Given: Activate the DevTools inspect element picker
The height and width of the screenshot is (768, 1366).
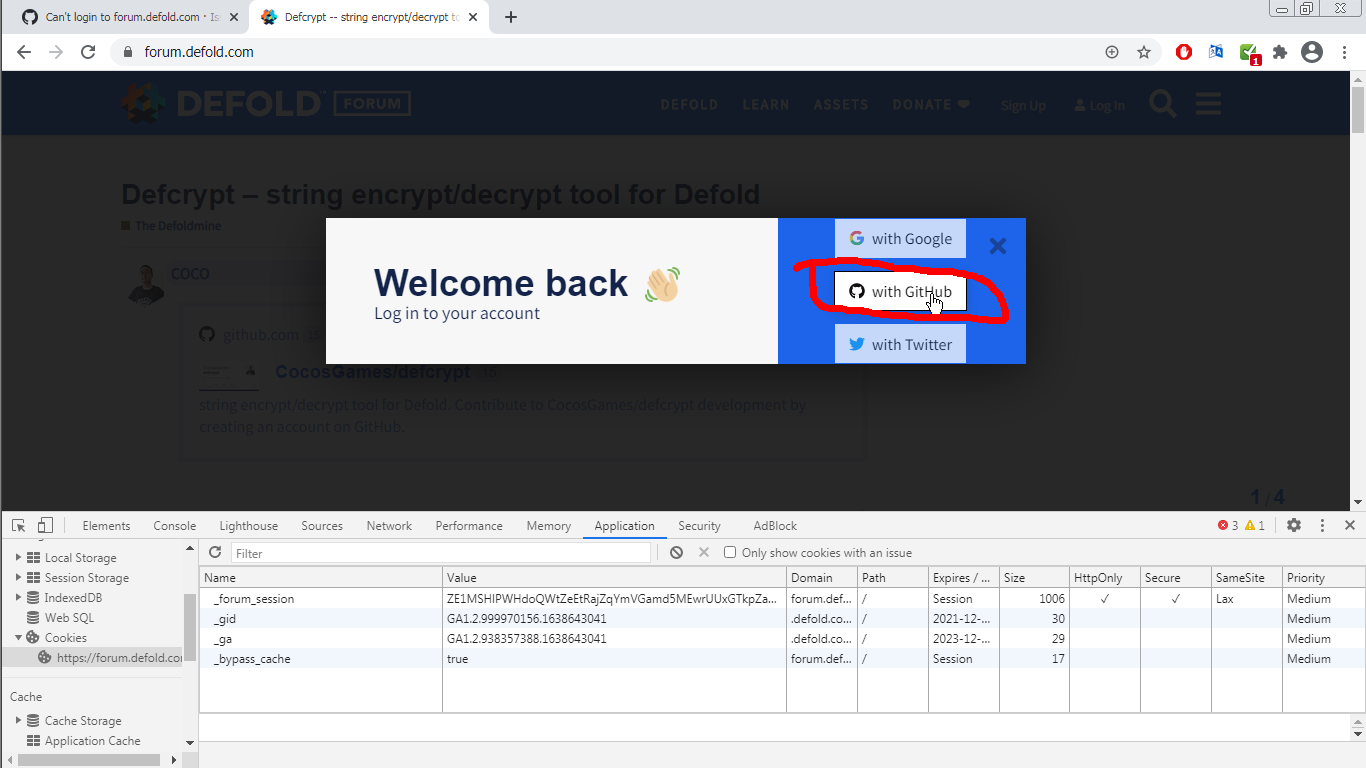Looking at the screenshot, I should tap(19, 525).
